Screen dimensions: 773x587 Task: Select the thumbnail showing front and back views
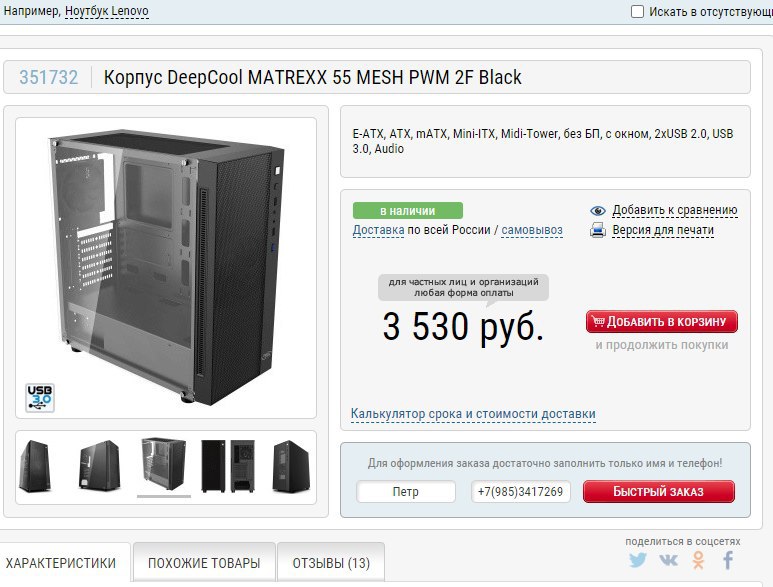[x=228, y=466]
